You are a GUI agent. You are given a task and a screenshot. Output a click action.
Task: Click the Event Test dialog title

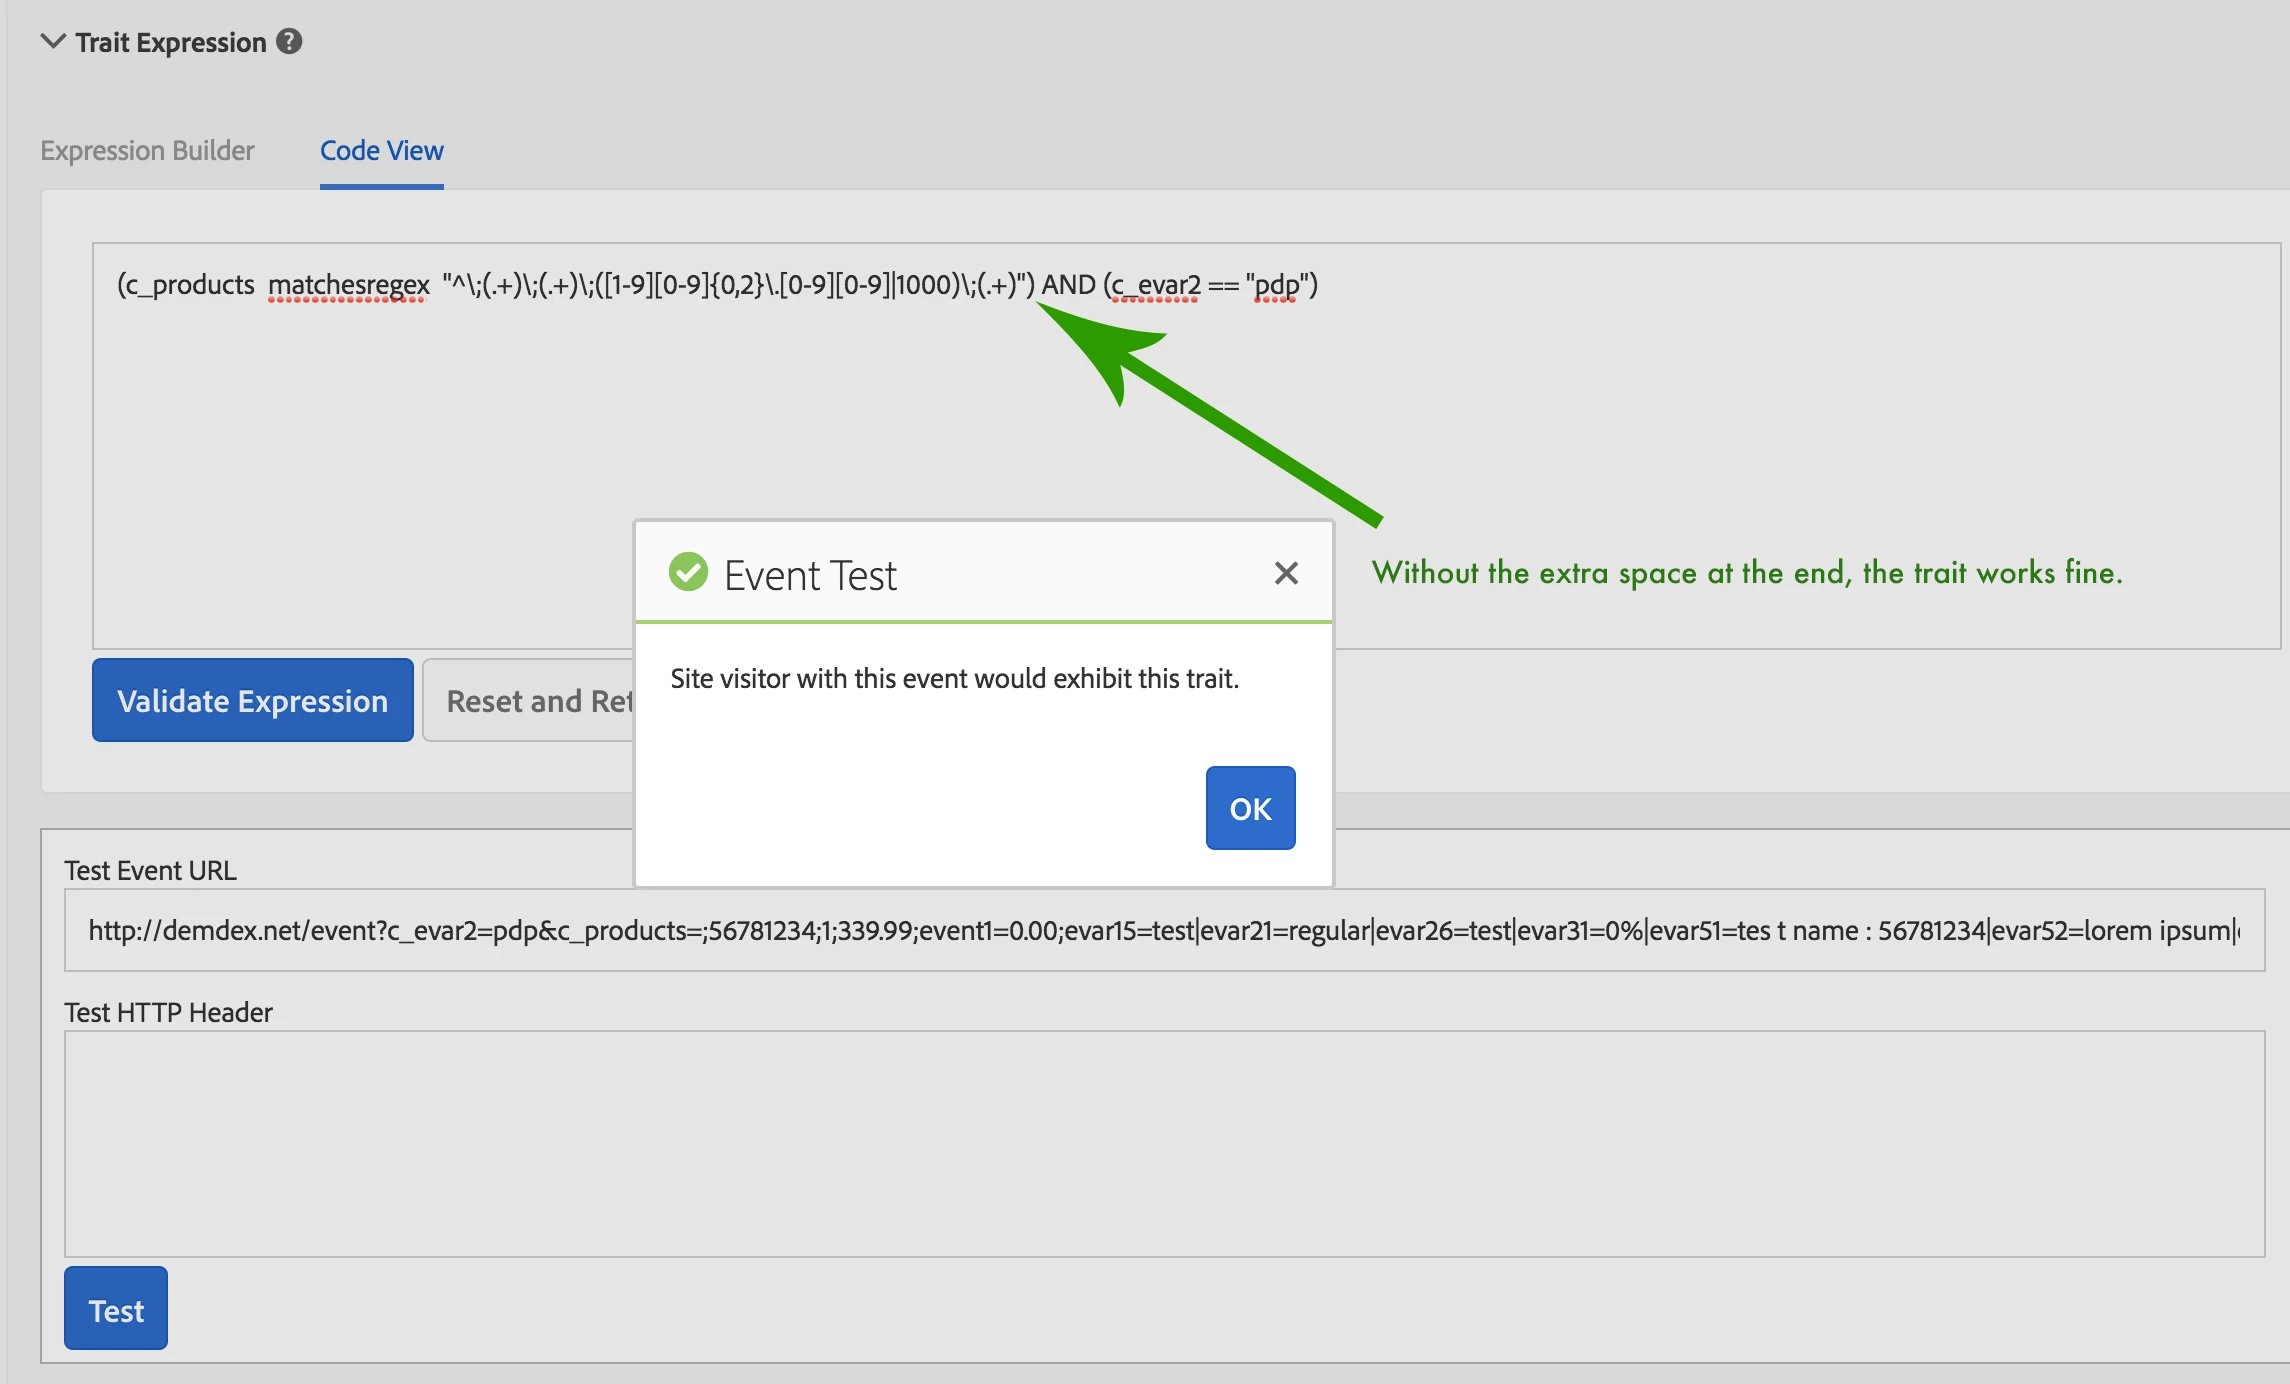pos(809,576)
